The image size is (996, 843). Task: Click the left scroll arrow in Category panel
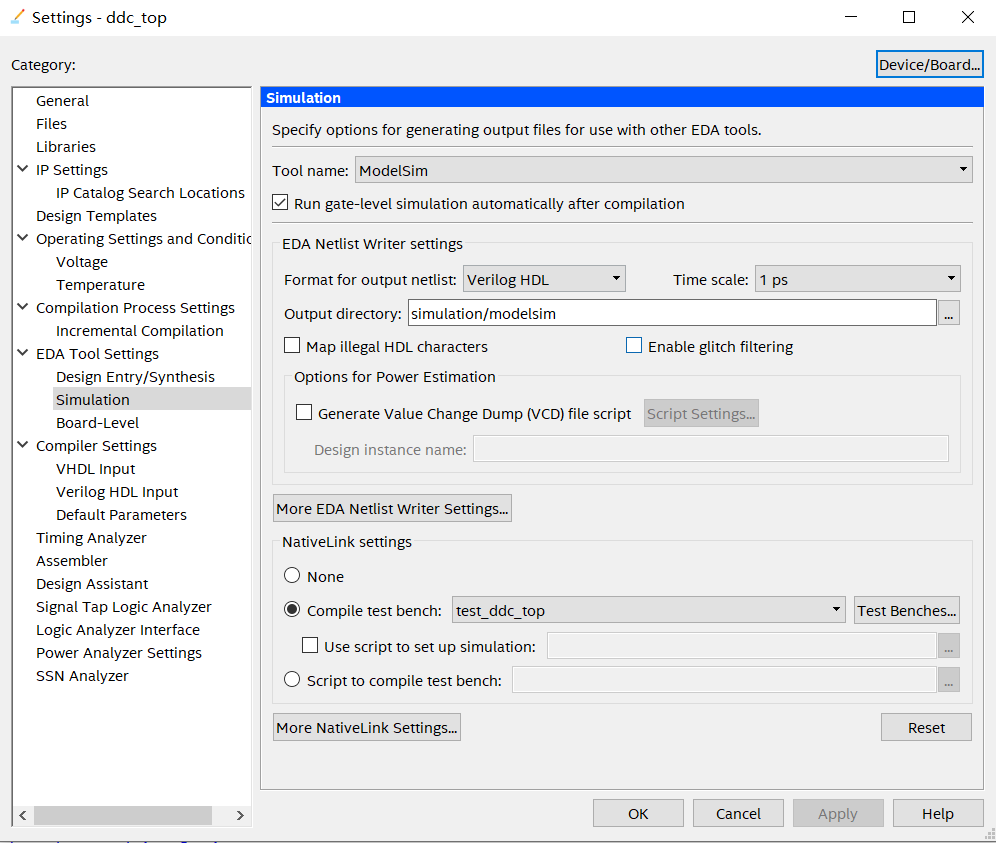(x=23, y=815)
